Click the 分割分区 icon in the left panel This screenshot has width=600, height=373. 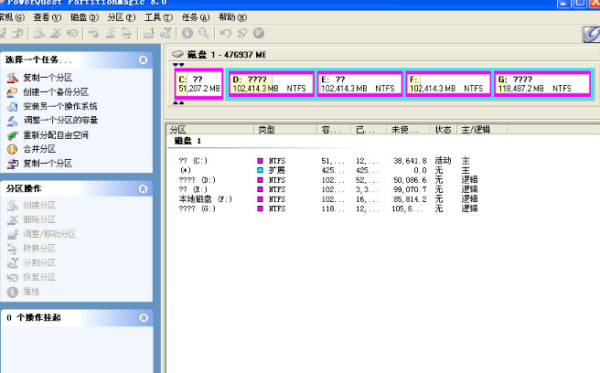12,263
